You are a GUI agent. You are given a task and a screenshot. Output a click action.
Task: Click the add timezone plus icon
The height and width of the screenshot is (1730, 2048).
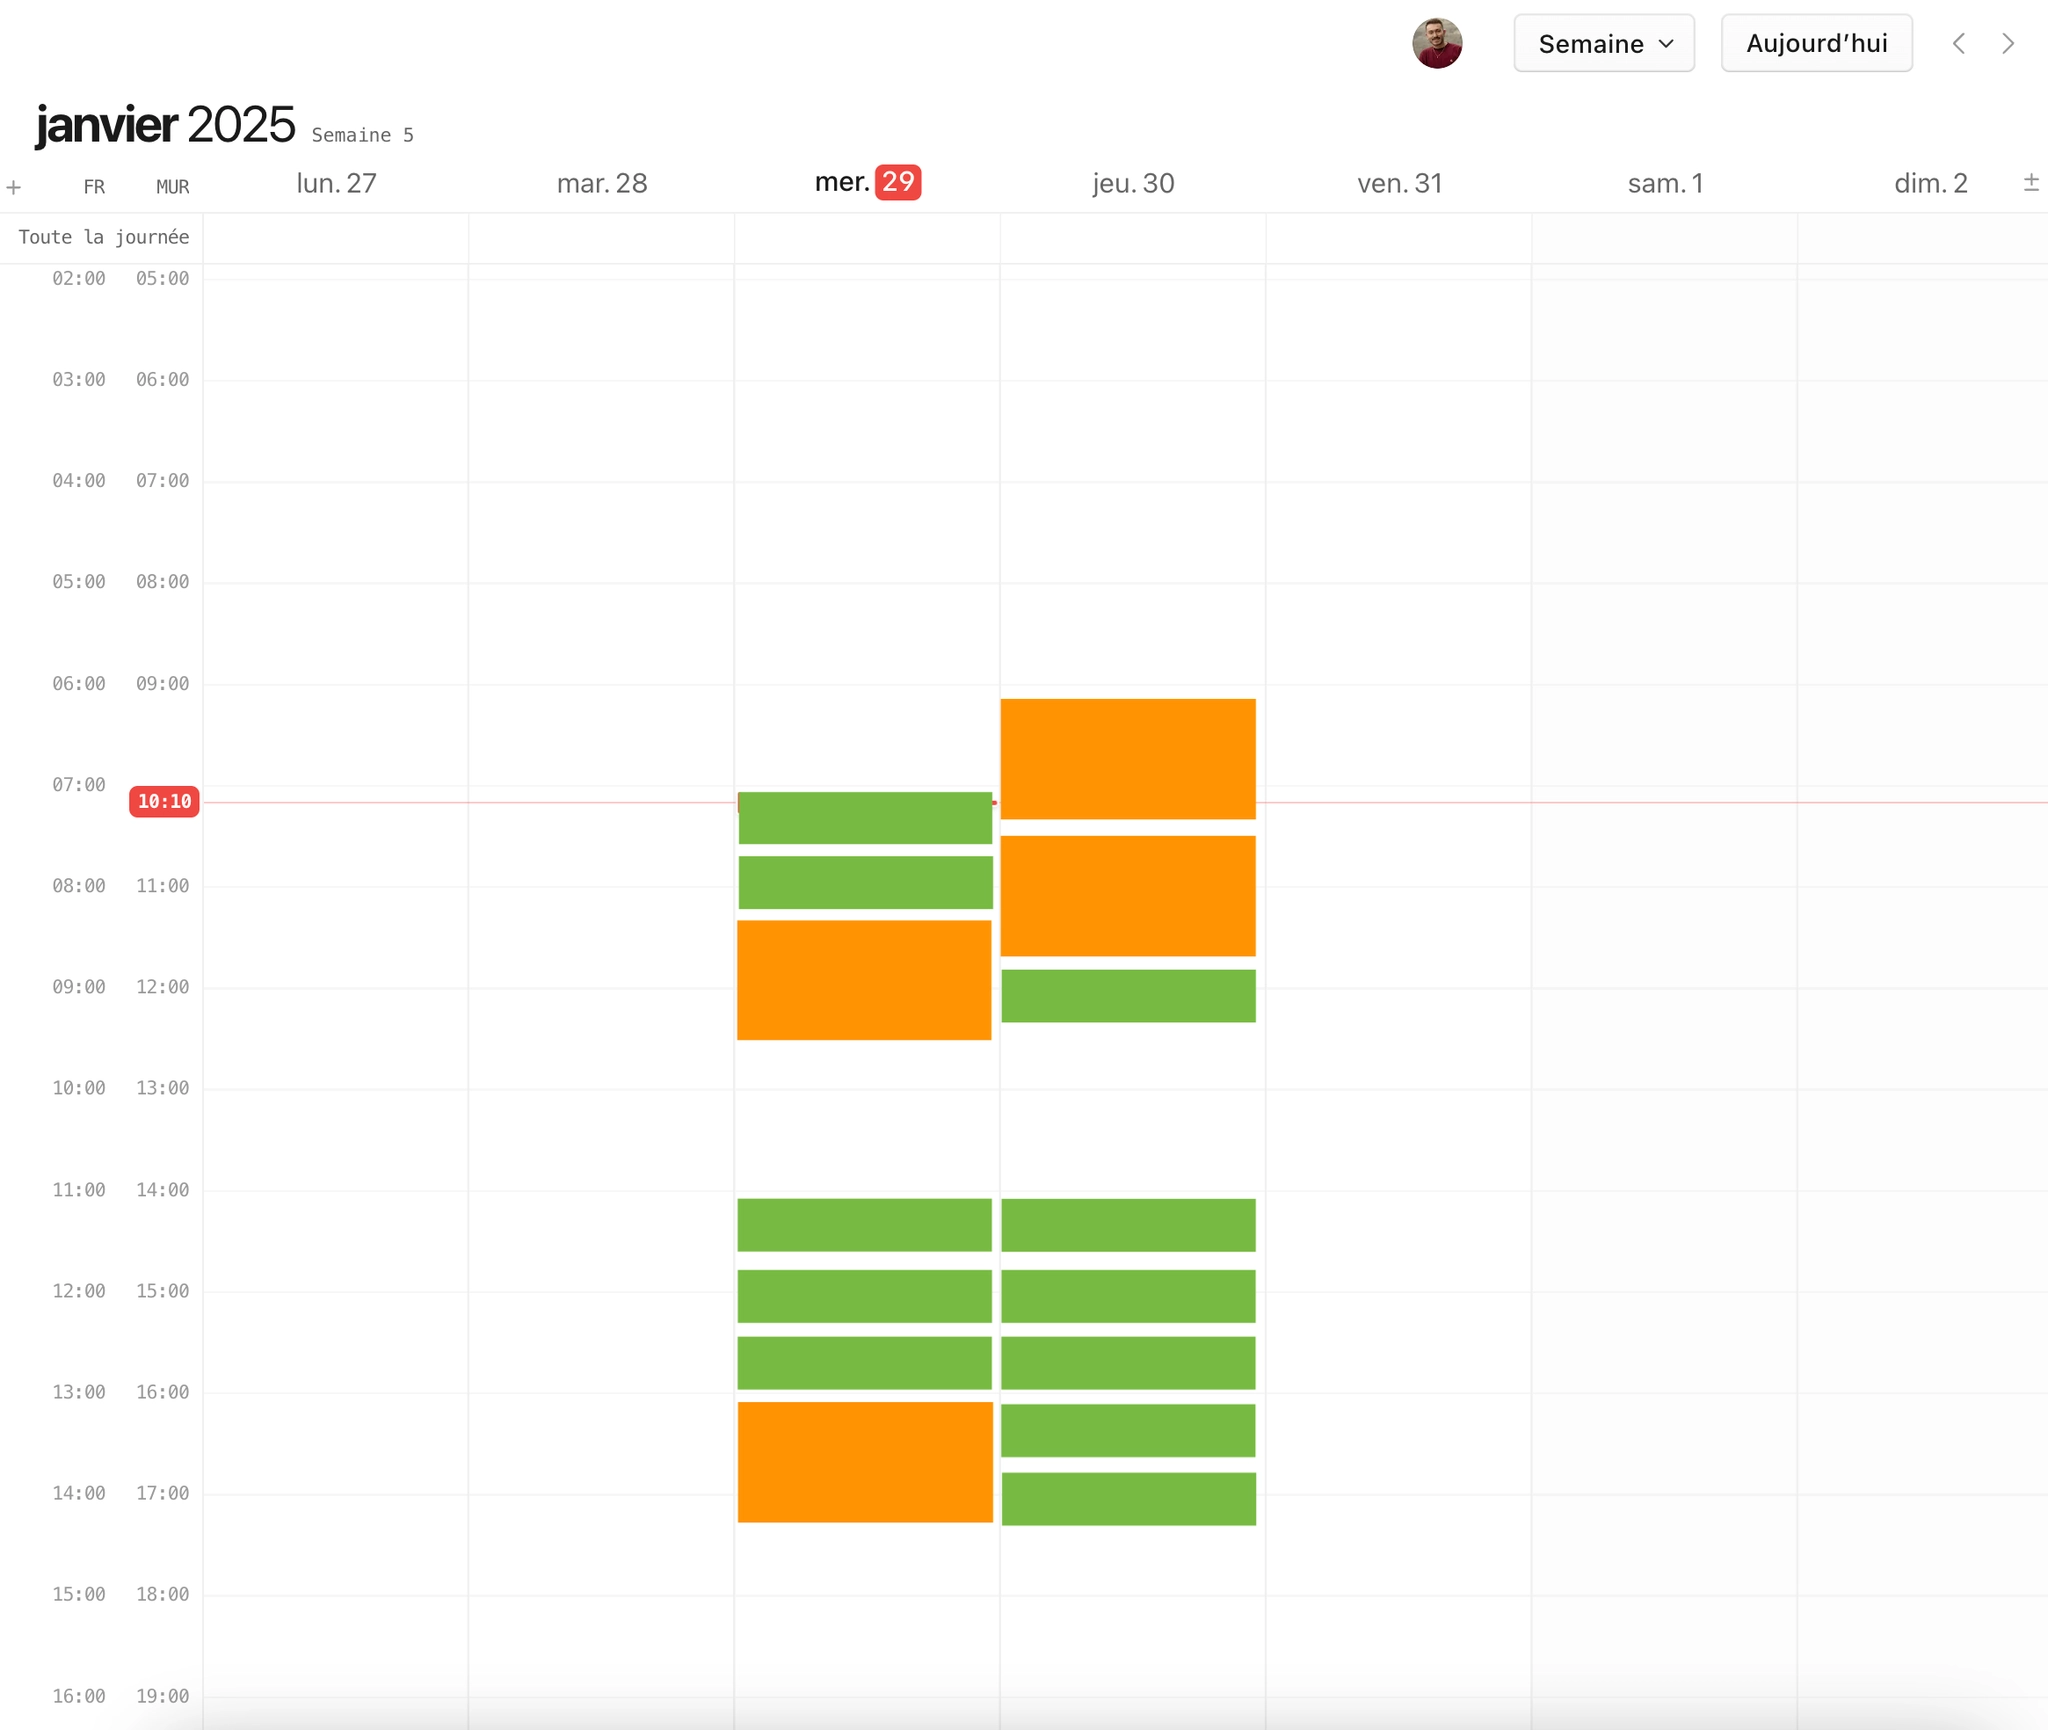14,187
